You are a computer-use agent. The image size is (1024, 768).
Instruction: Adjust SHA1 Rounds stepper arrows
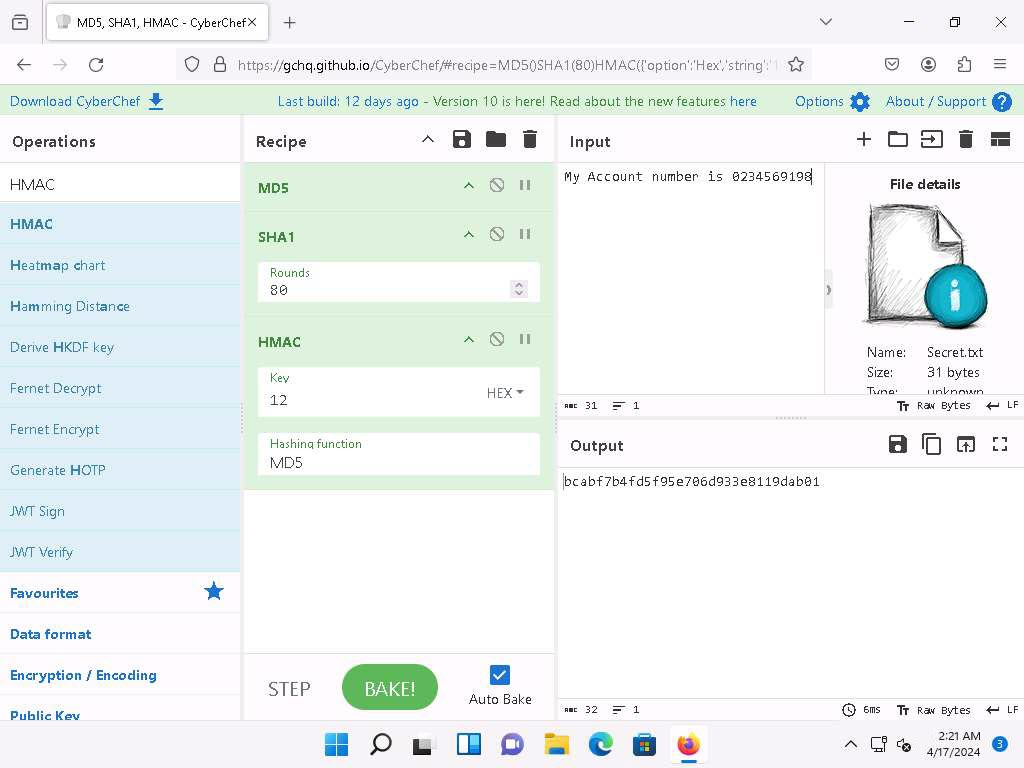pyautogui.click(x=518, y=289)
